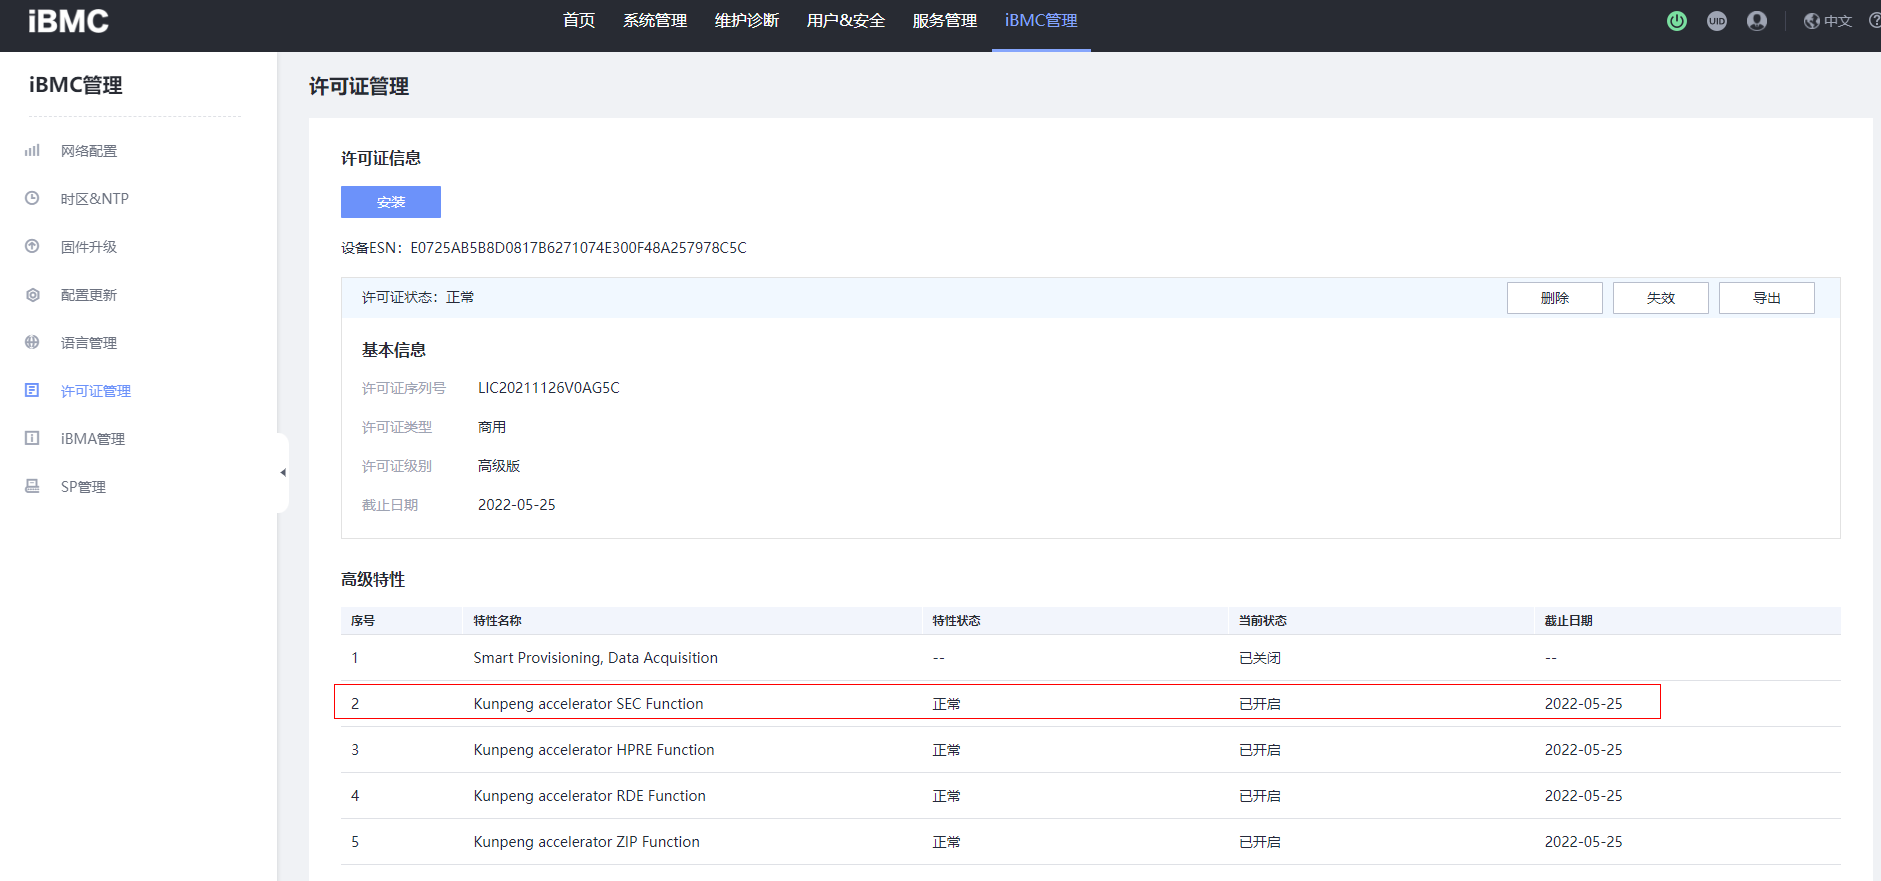Select the Kunpeng accelerator SEC Function row
This screenshot has width=1881, height=881.
[1091, 704]
